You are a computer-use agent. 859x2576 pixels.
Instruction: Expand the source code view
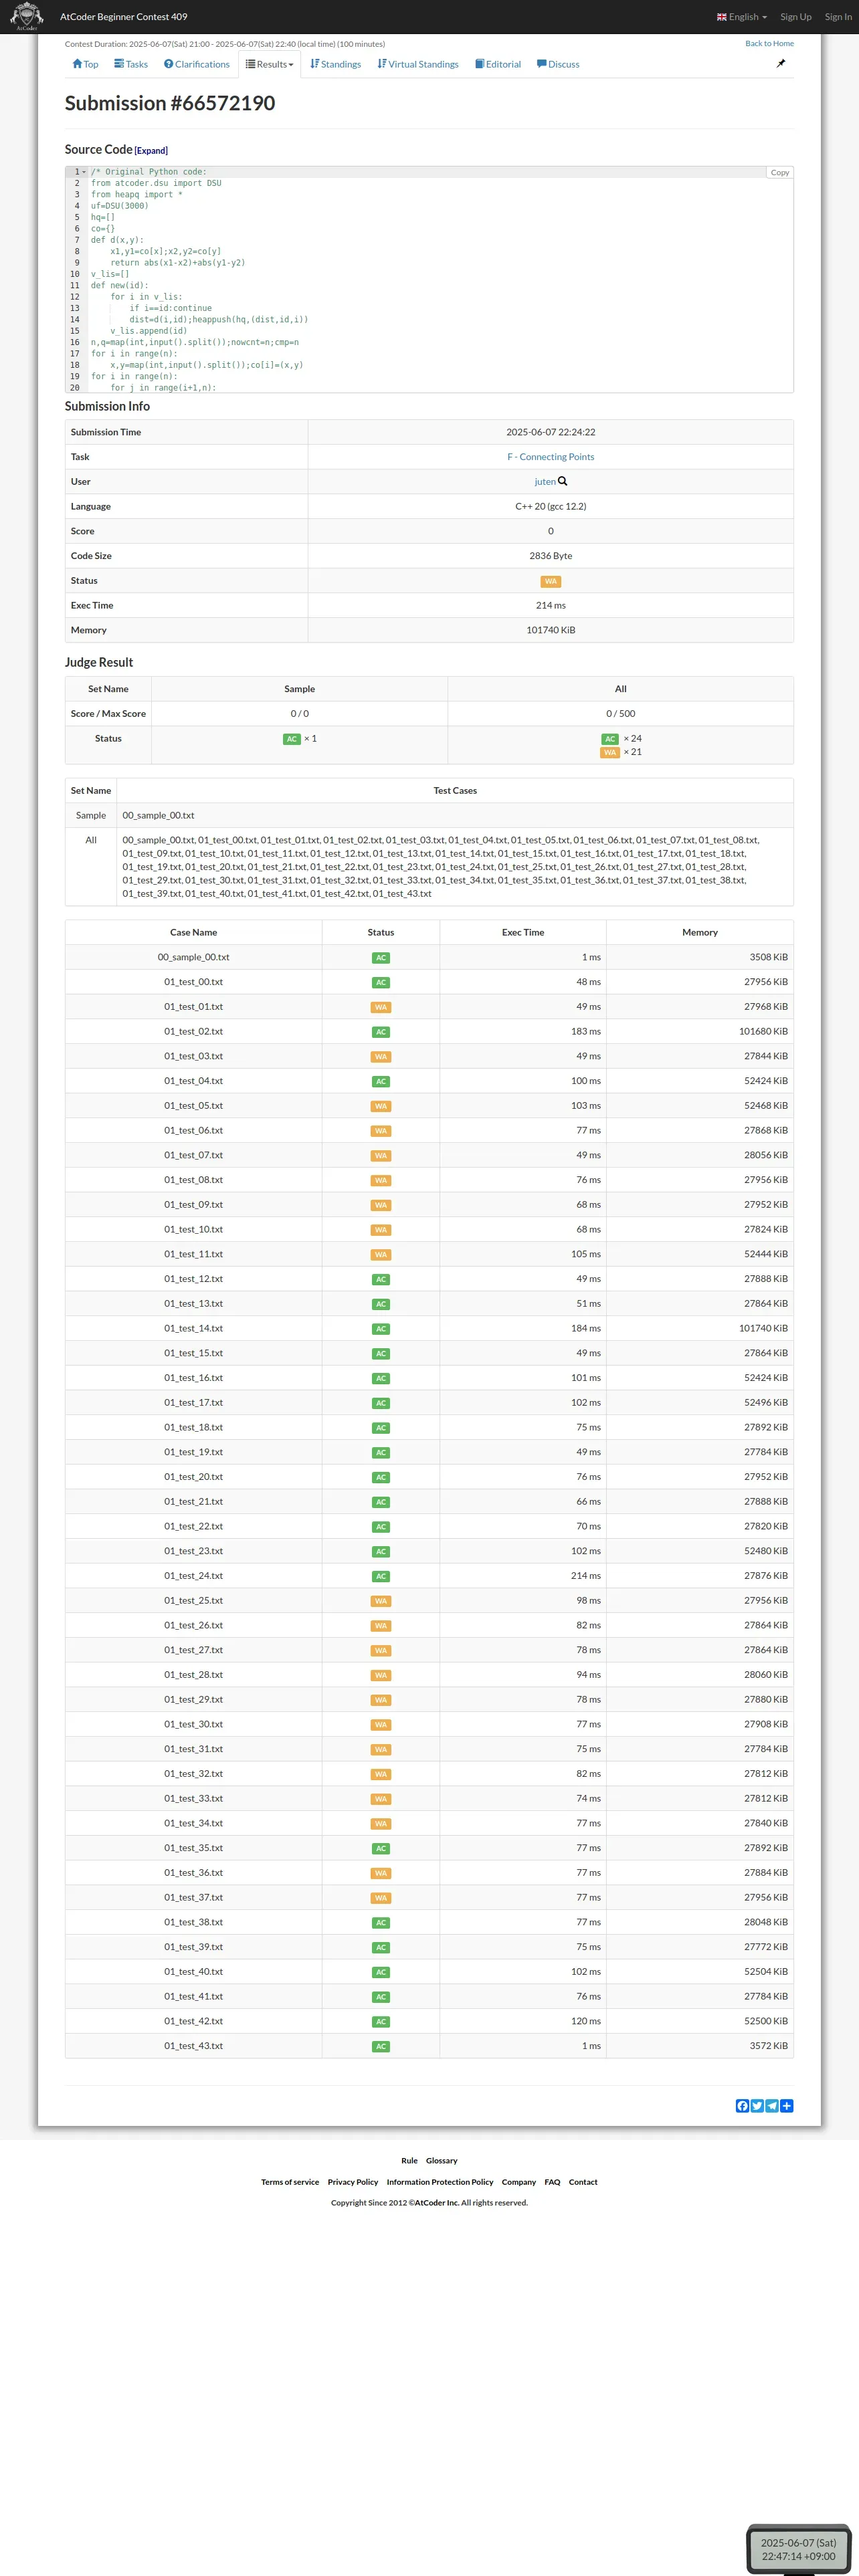coord(151,151)
